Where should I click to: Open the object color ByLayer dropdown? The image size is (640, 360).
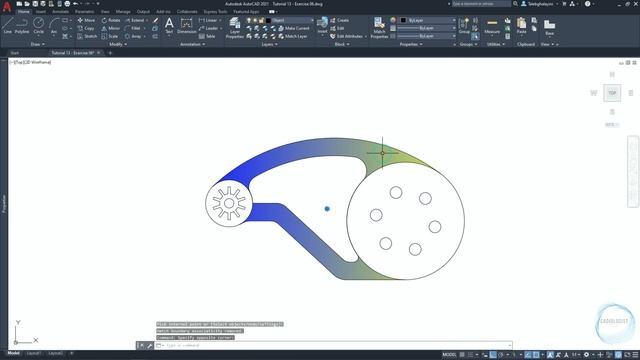(x=428, y=20)
